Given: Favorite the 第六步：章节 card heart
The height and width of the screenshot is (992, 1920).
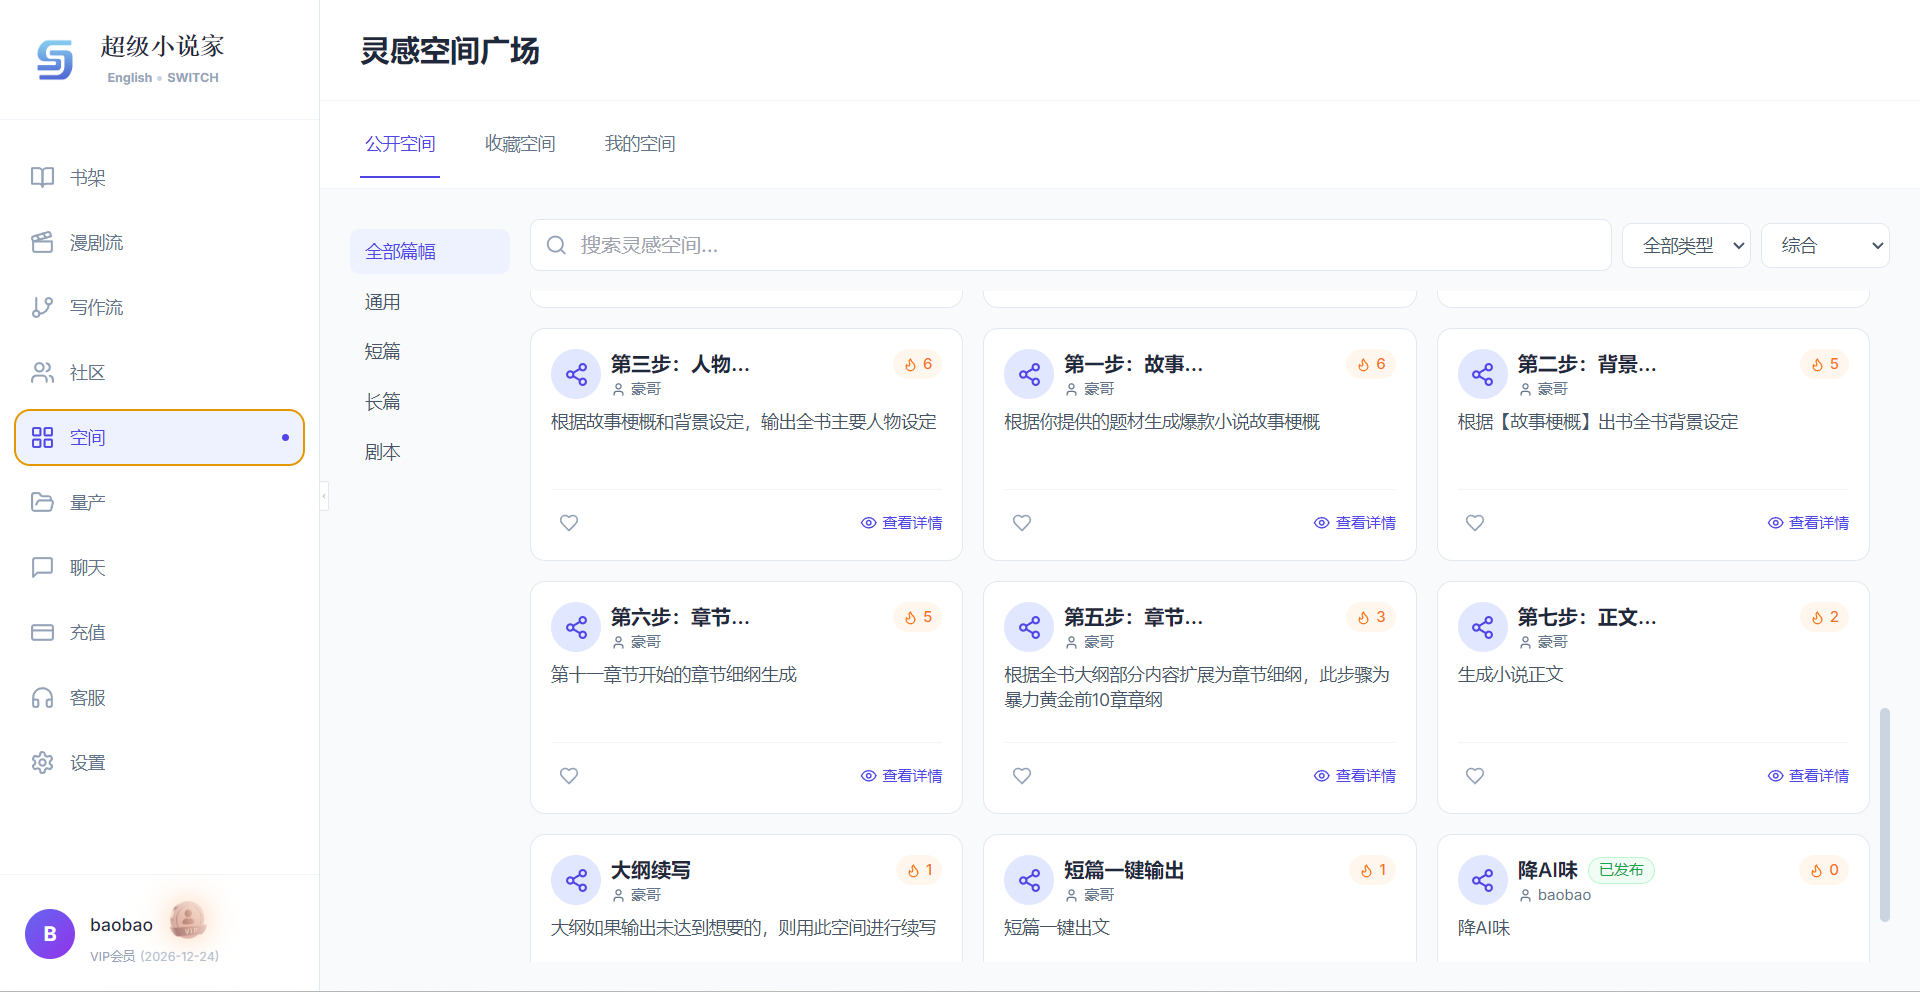Looking at the screenshot, I should pos(568,775).
